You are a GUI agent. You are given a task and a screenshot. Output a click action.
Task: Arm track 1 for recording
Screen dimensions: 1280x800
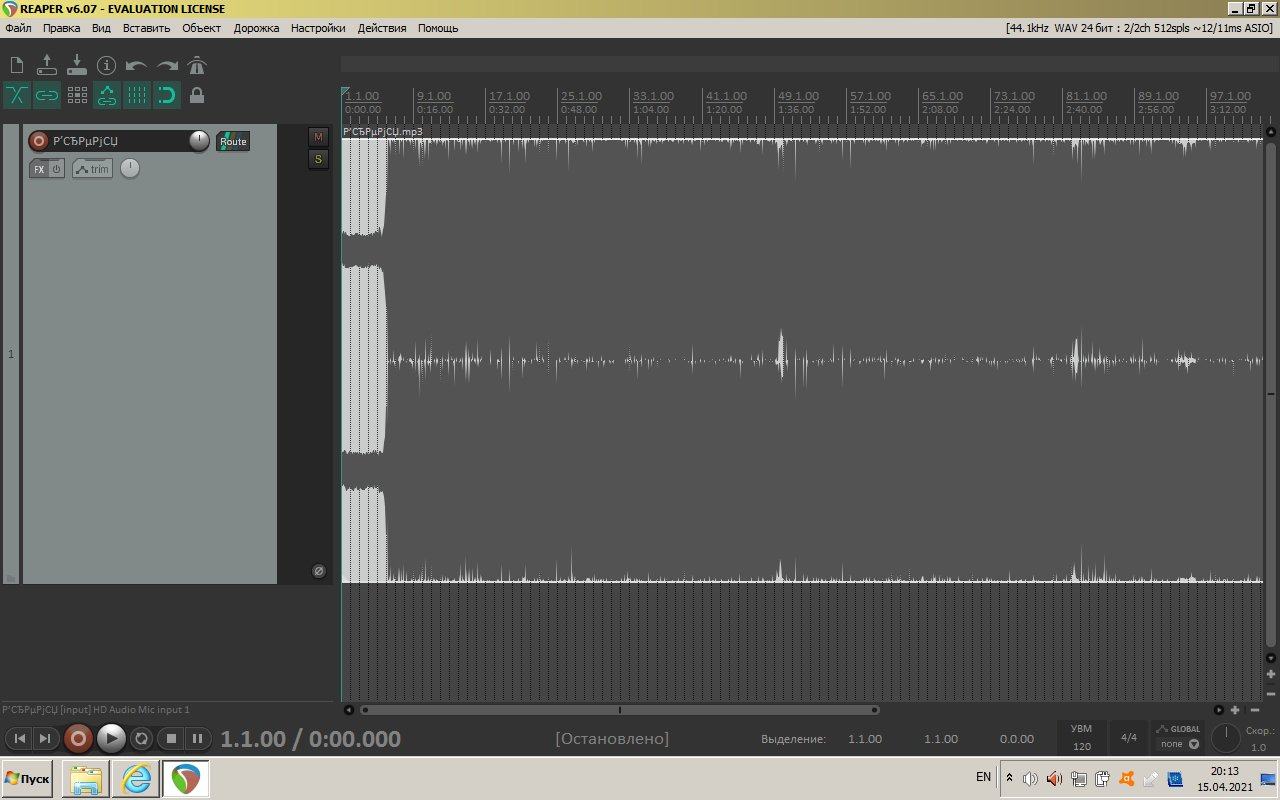[39, 141]
